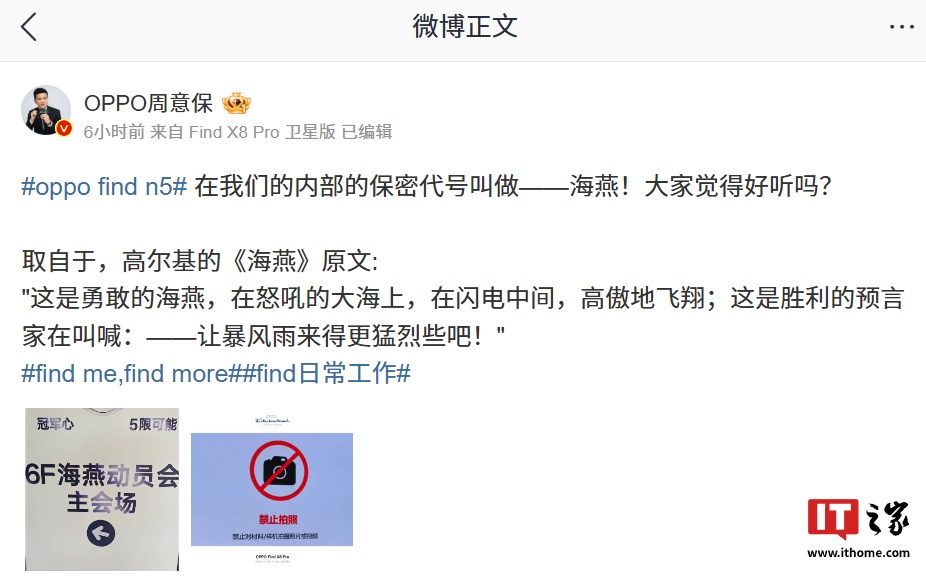The image size is (926, 578).
Task: Tap the orange verified V badge
Action: pos(64,128)
